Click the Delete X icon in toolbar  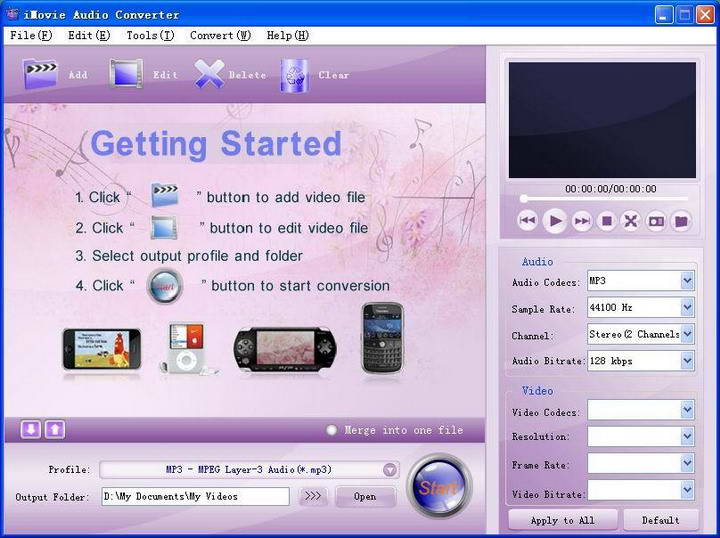pos(209,73)
